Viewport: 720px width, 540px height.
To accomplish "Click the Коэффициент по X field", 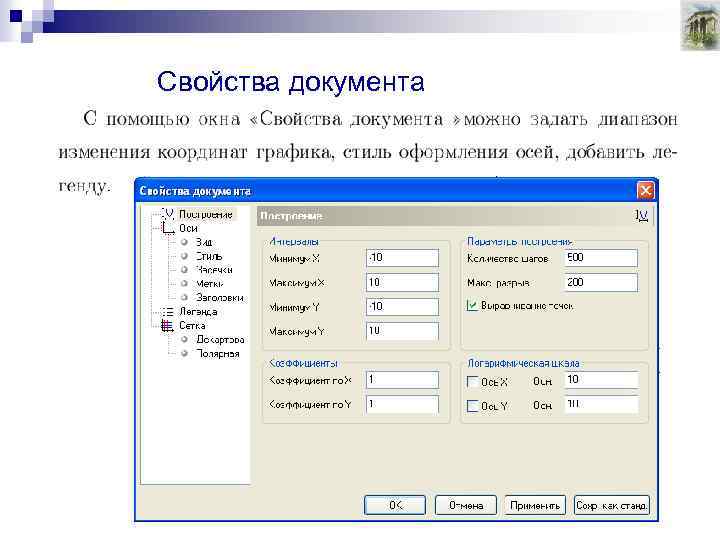I will pyautogui.click(x=402, y=380).
